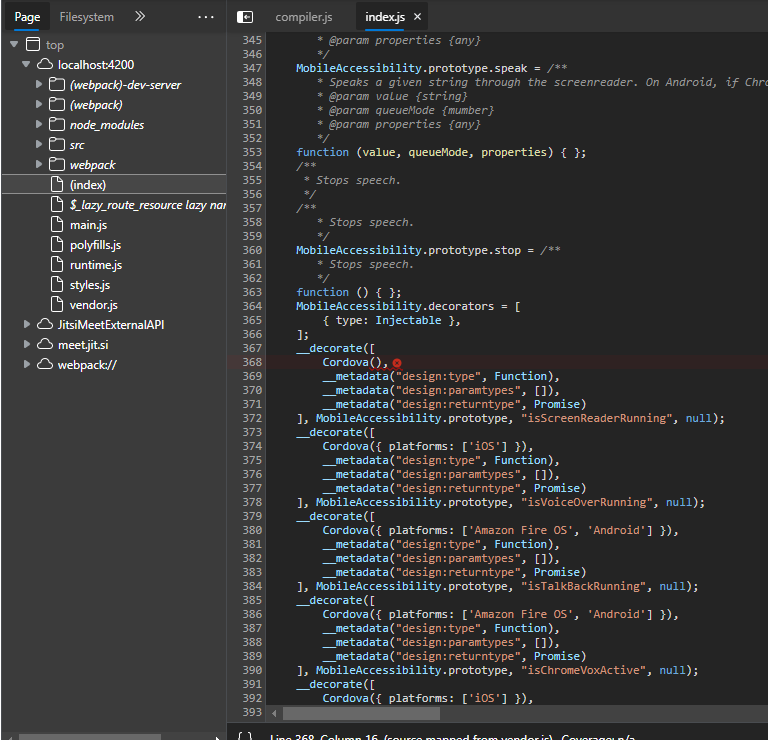Expand the JitsiMeetExternalAPI tree node
768x740 pixels.
[27, 325]
